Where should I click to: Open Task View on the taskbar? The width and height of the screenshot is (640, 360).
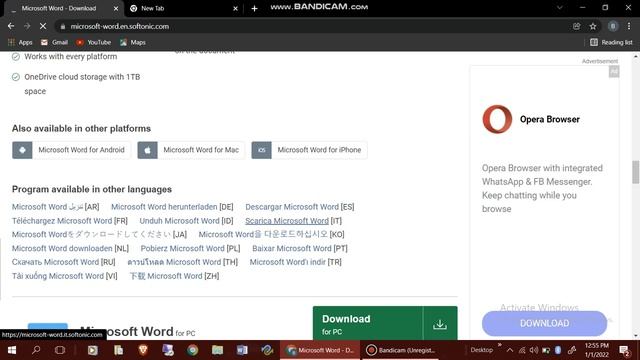point(60,350)
